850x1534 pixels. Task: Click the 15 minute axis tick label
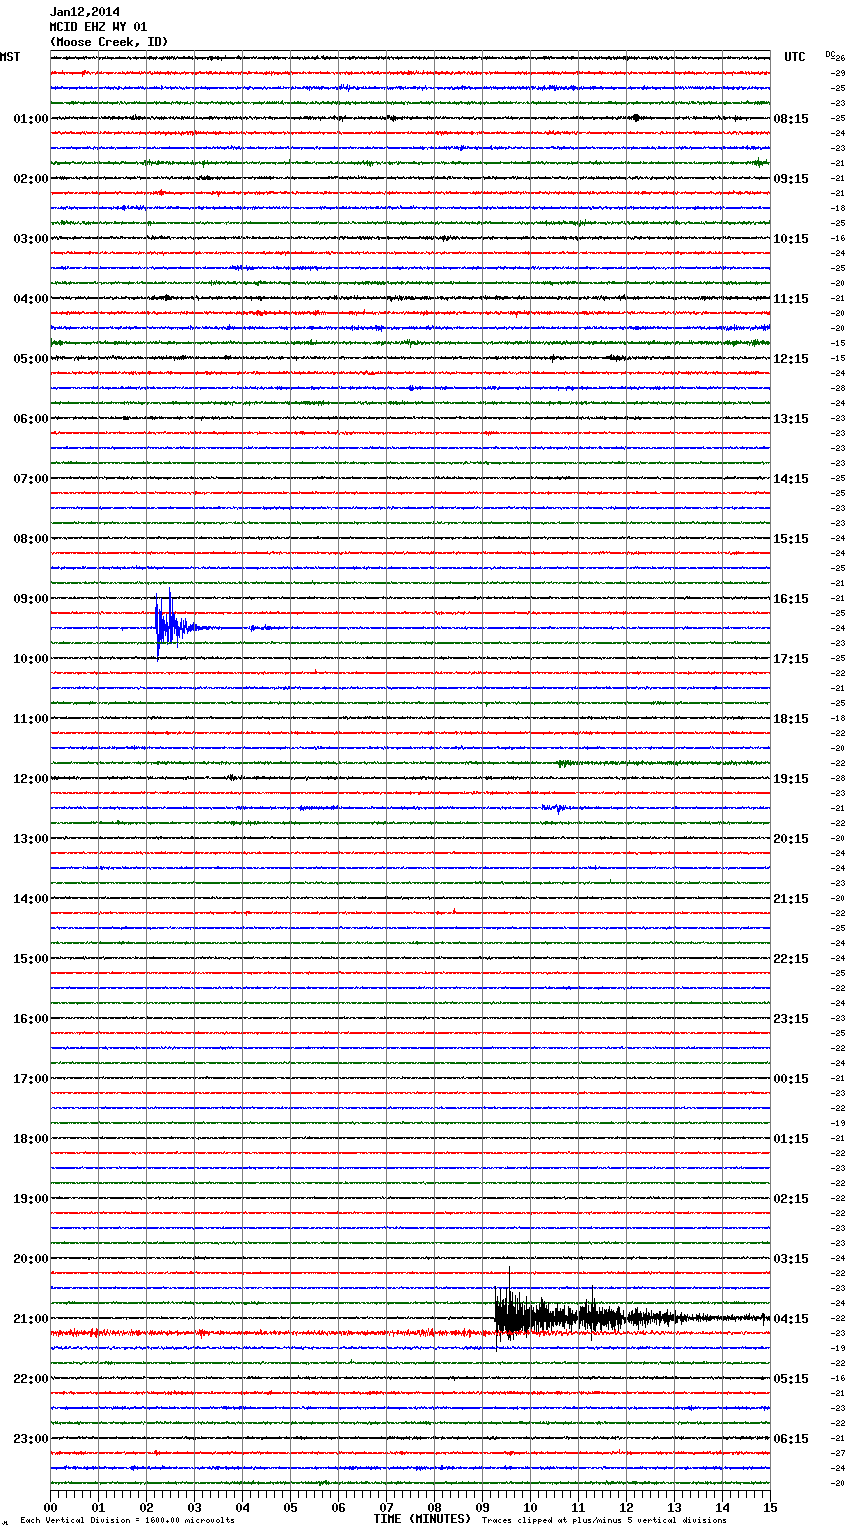770,1507
